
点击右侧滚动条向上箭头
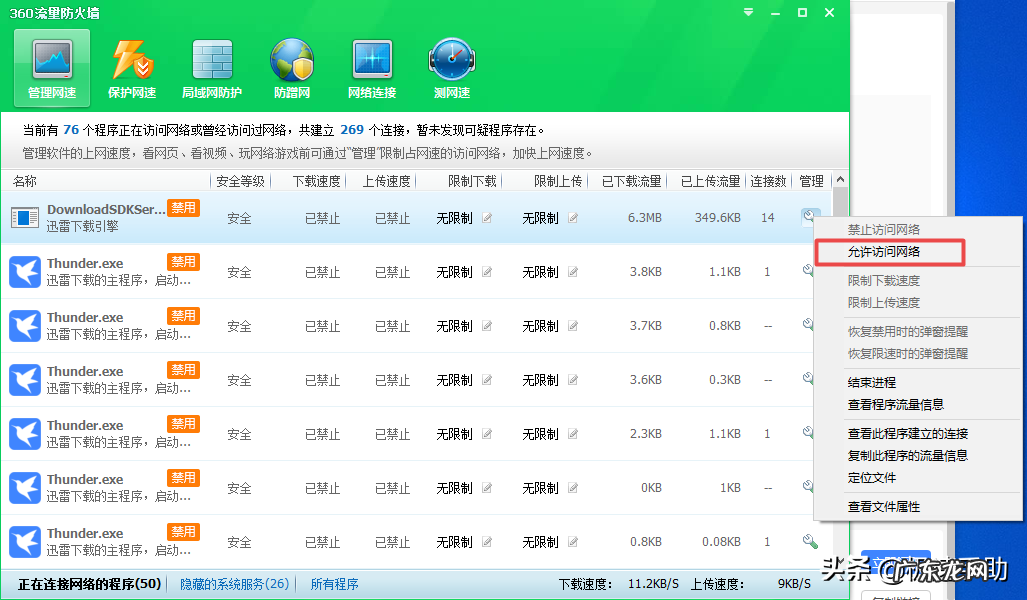point(838,179)
